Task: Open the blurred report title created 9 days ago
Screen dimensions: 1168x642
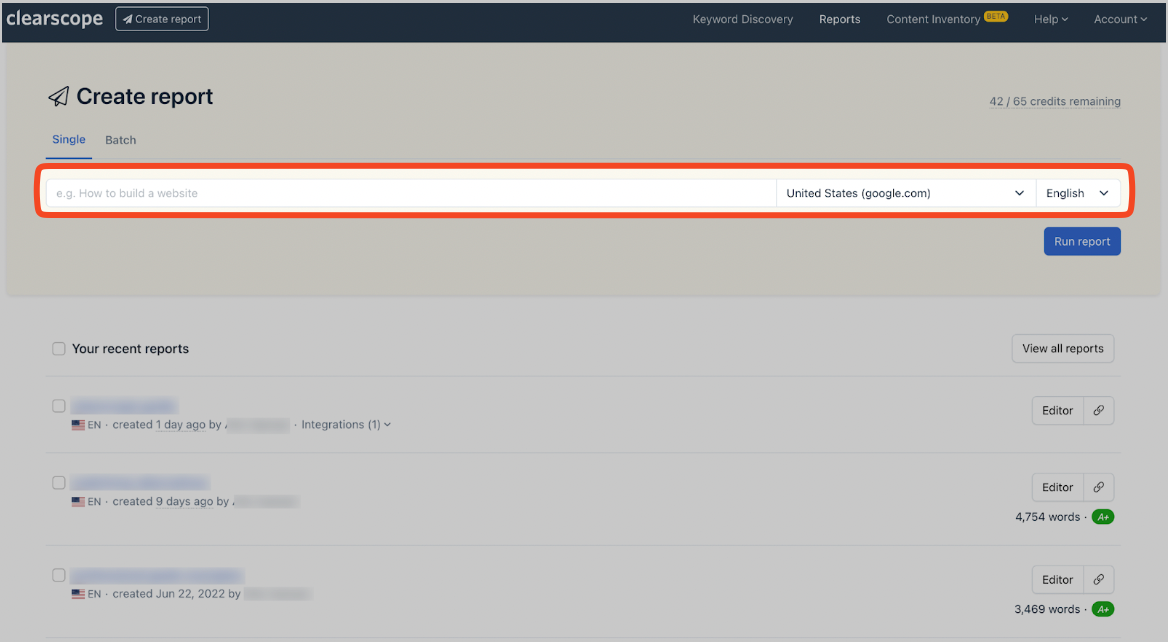Action: coord(140,483)
